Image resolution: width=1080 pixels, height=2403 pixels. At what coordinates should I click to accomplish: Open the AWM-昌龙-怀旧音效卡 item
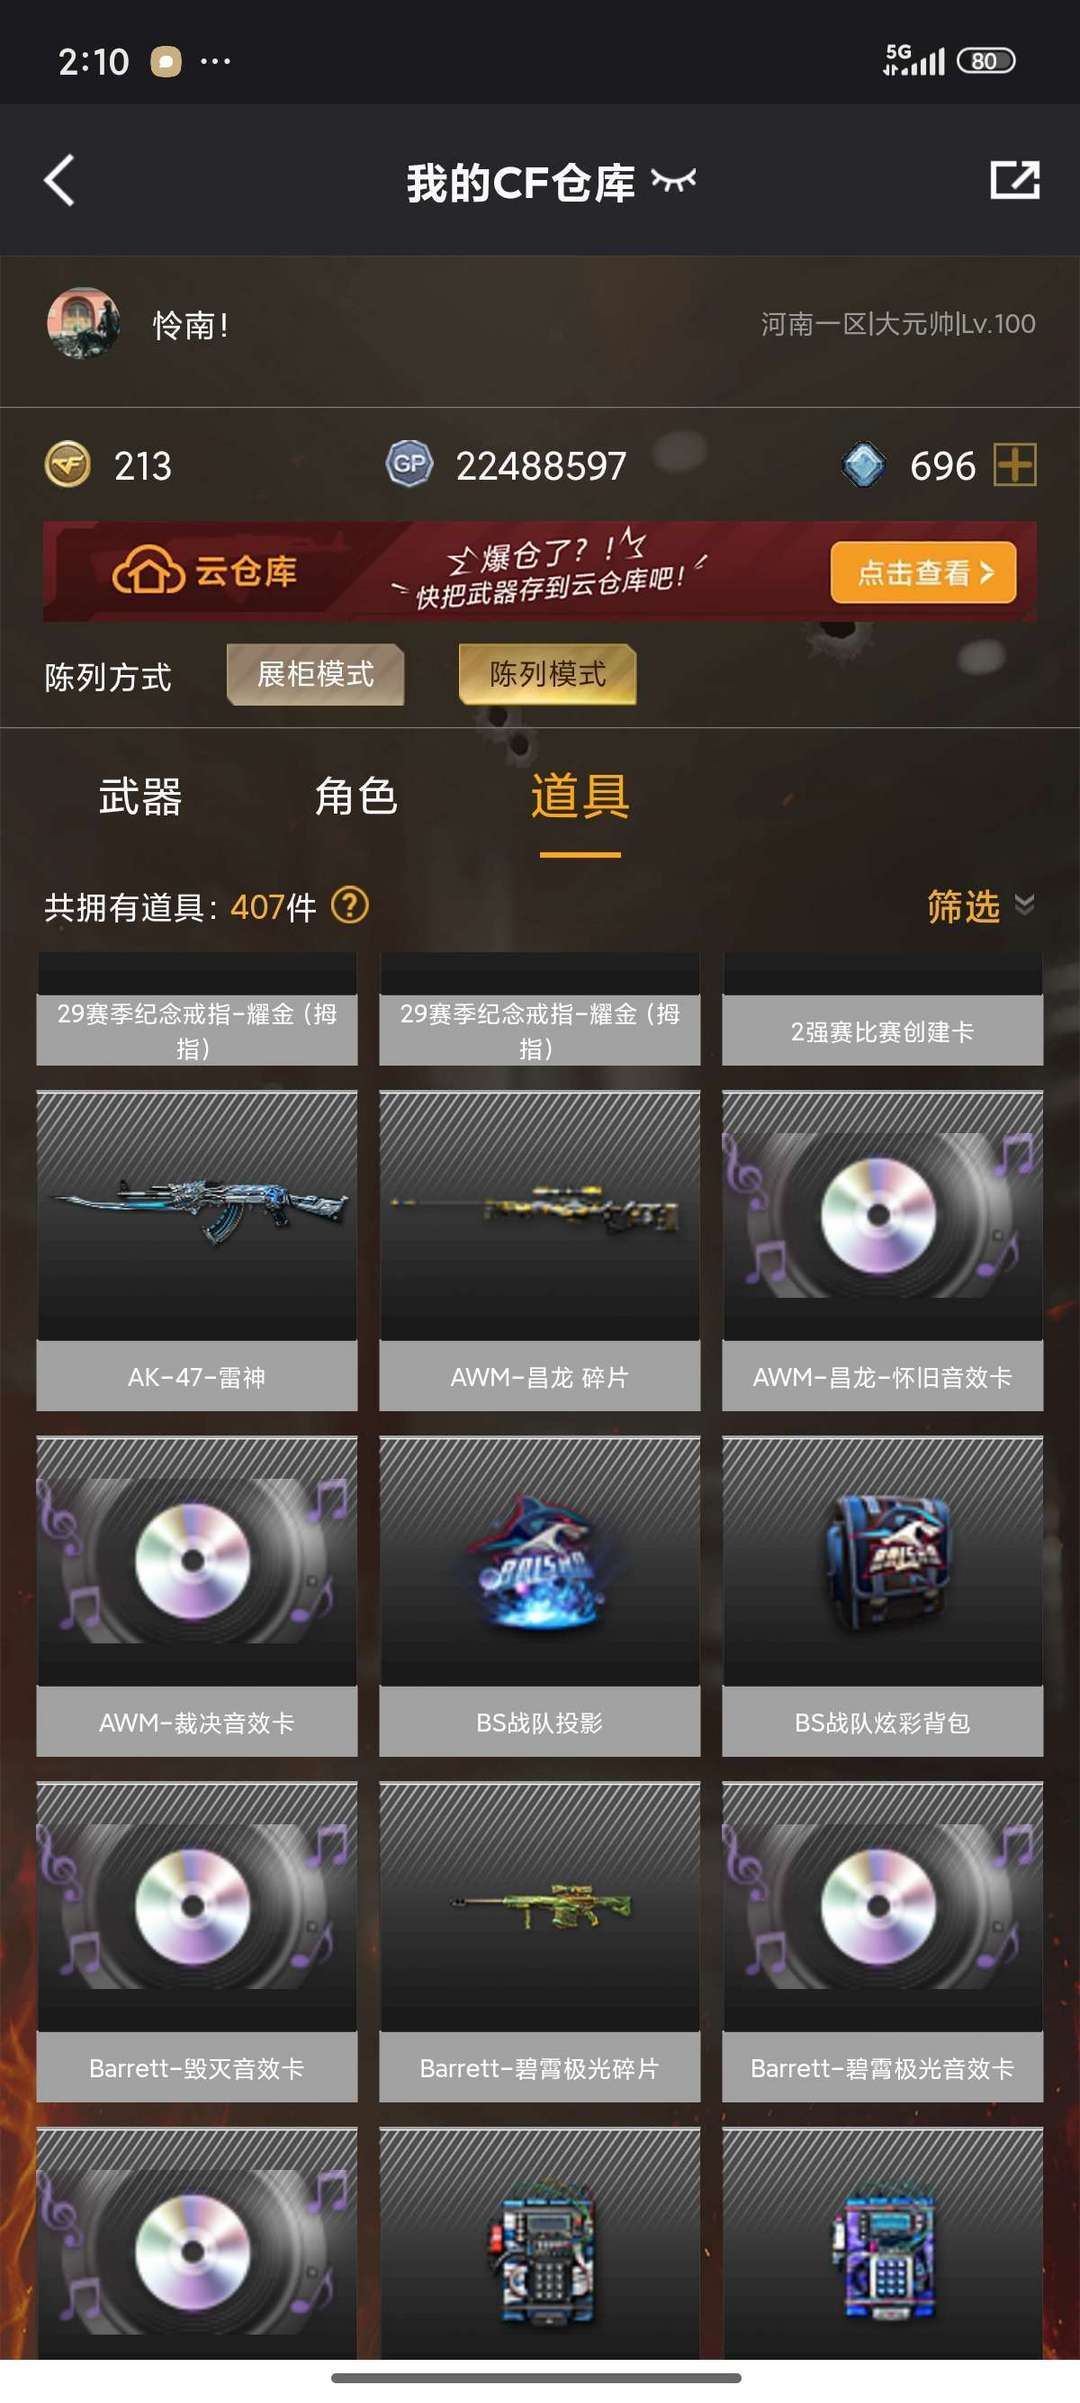point(883,1251)
